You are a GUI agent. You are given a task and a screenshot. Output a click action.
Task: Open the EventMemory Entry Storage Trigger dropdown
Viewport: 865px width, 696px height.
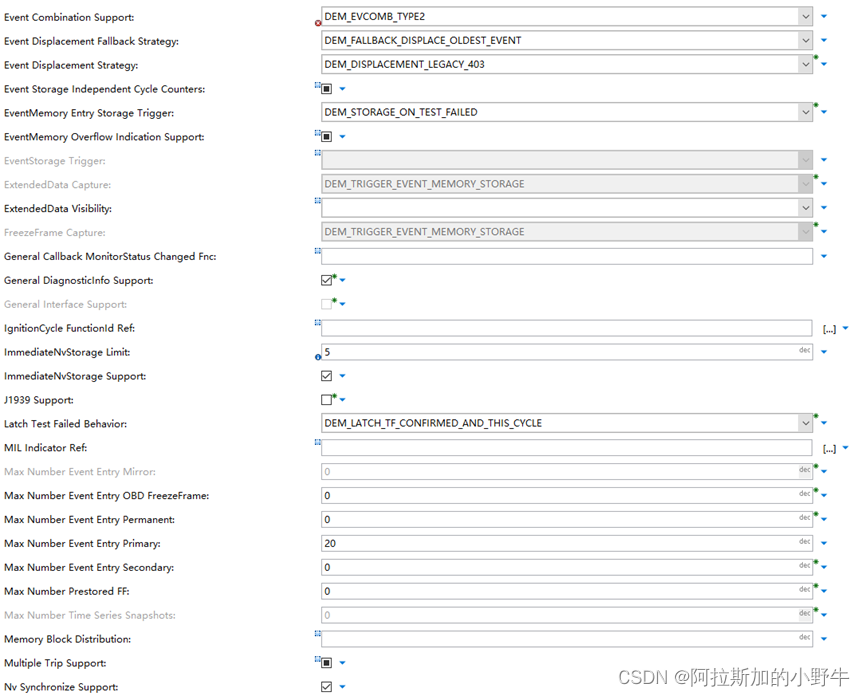coord(805,112)
